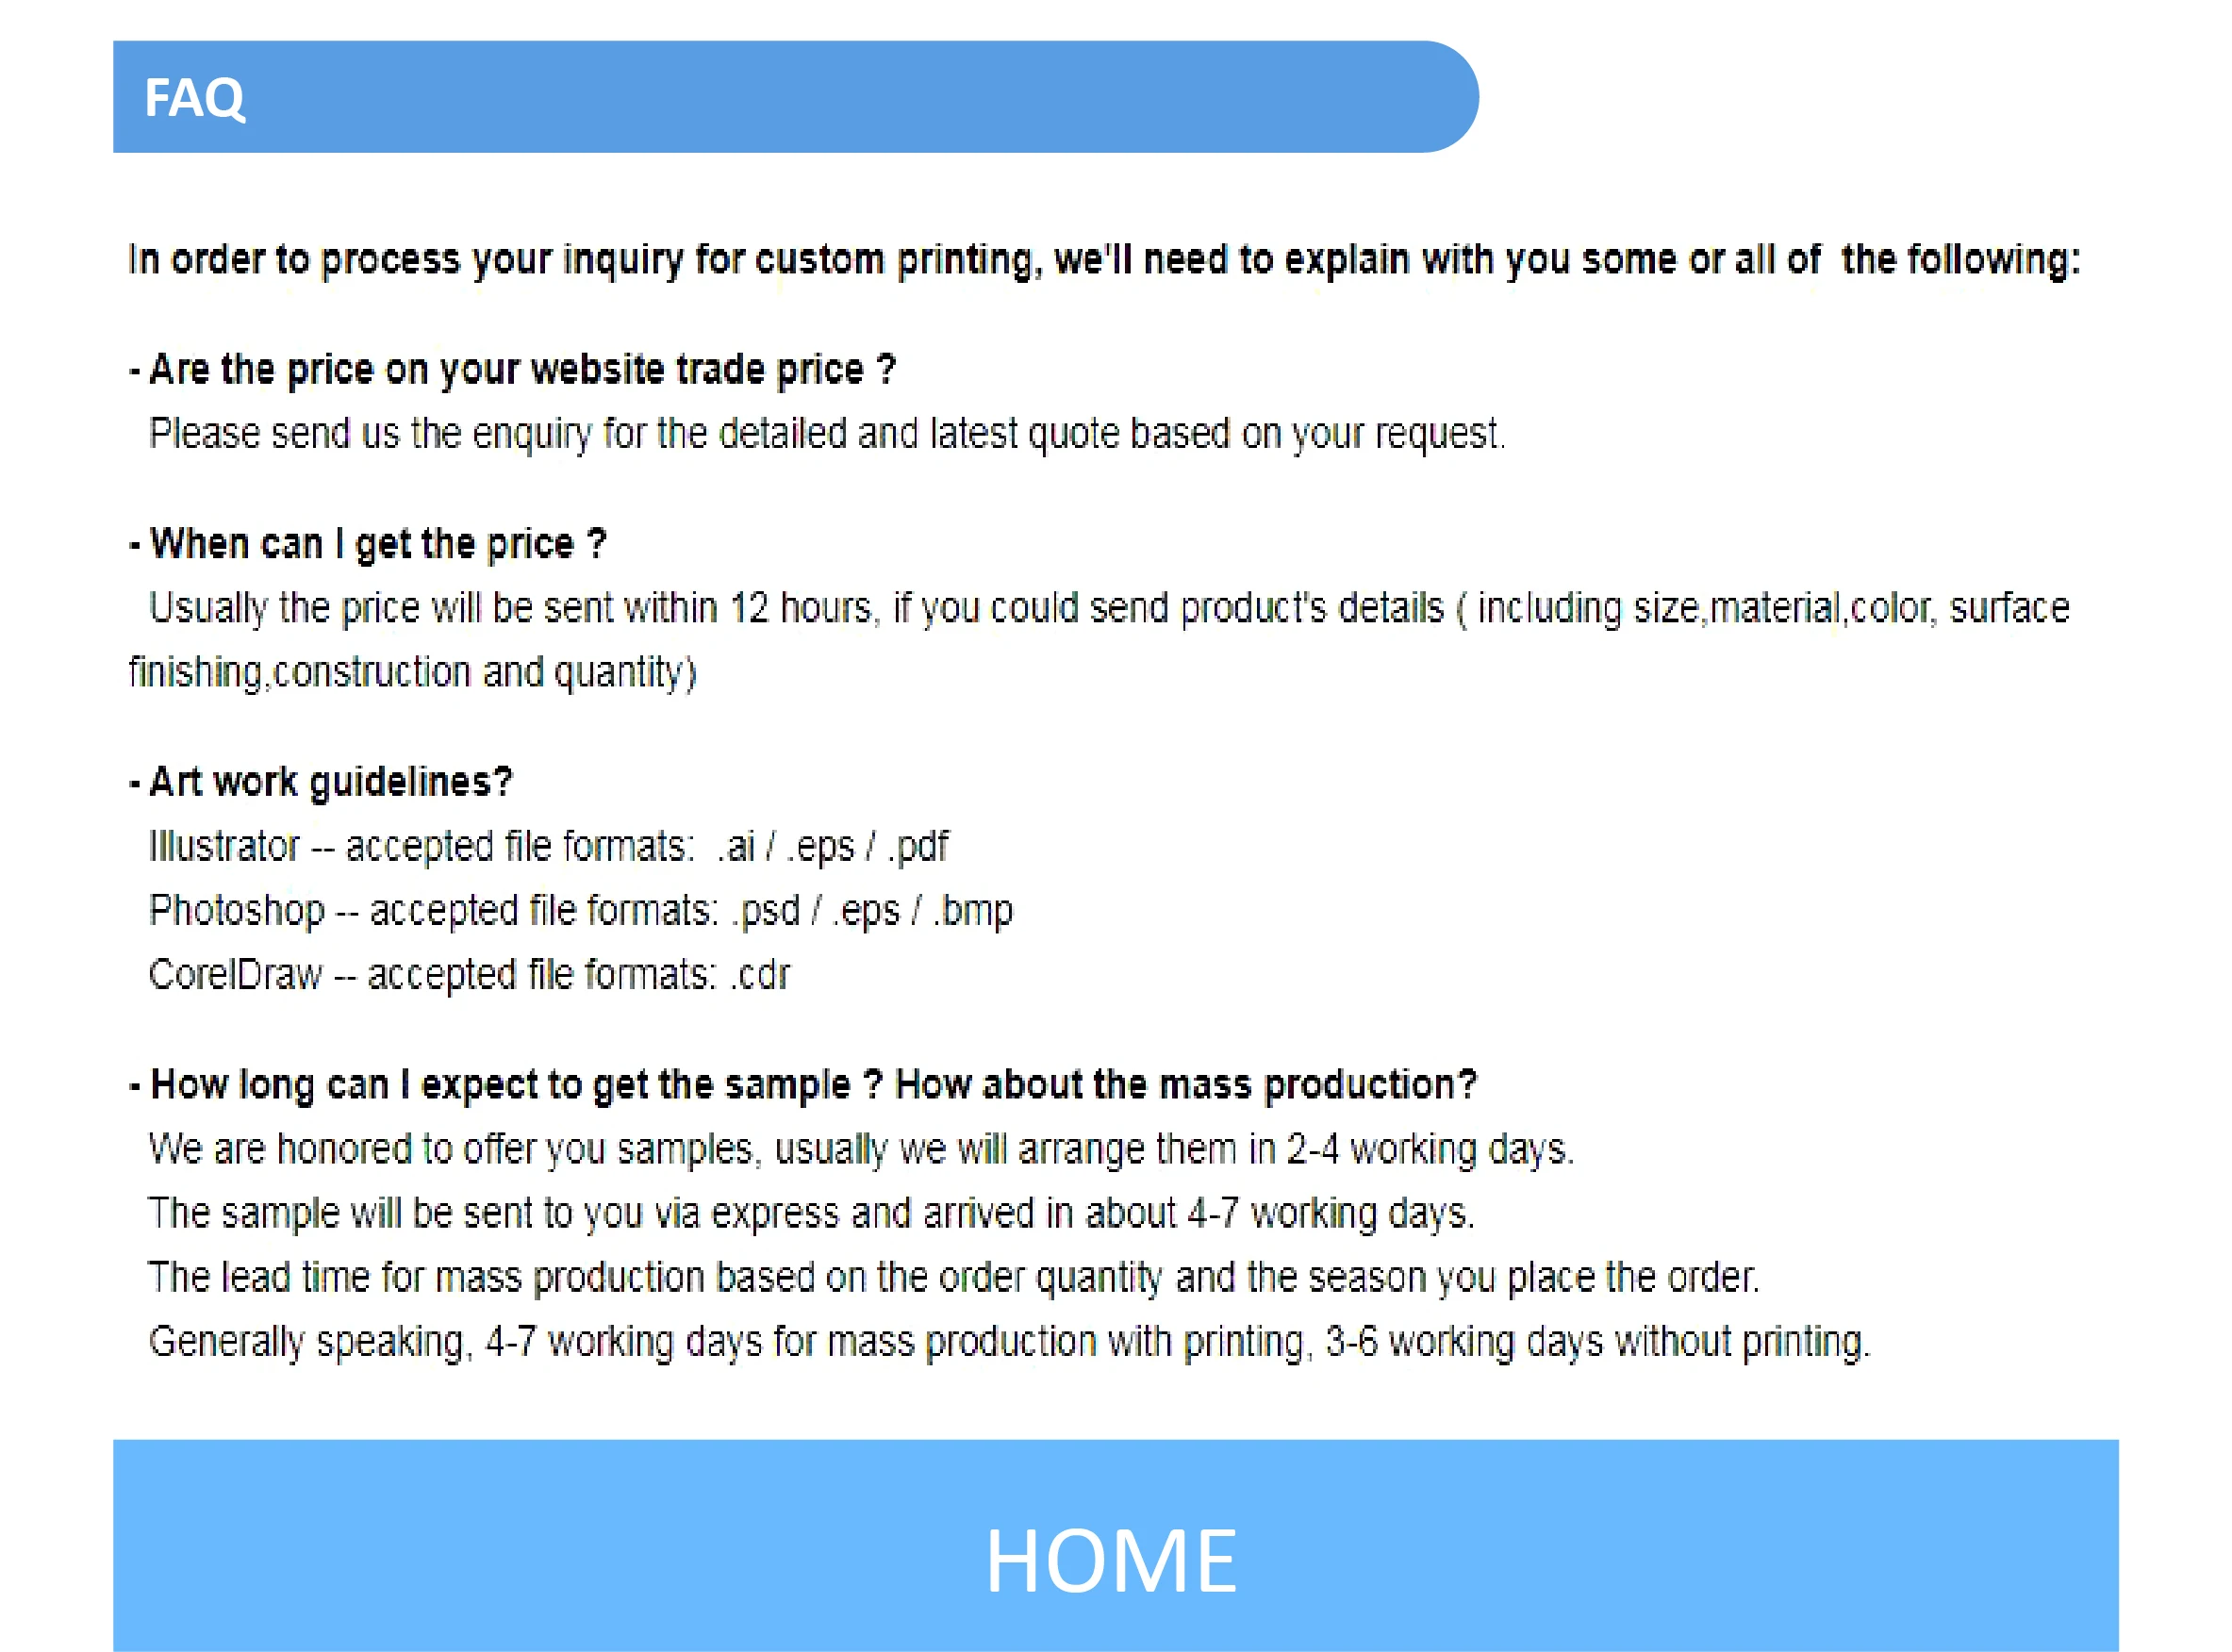The image size is (2232, 1652).
Task: Click the intro line about custom printing inquiry
Action: (x=1104, y=260)
